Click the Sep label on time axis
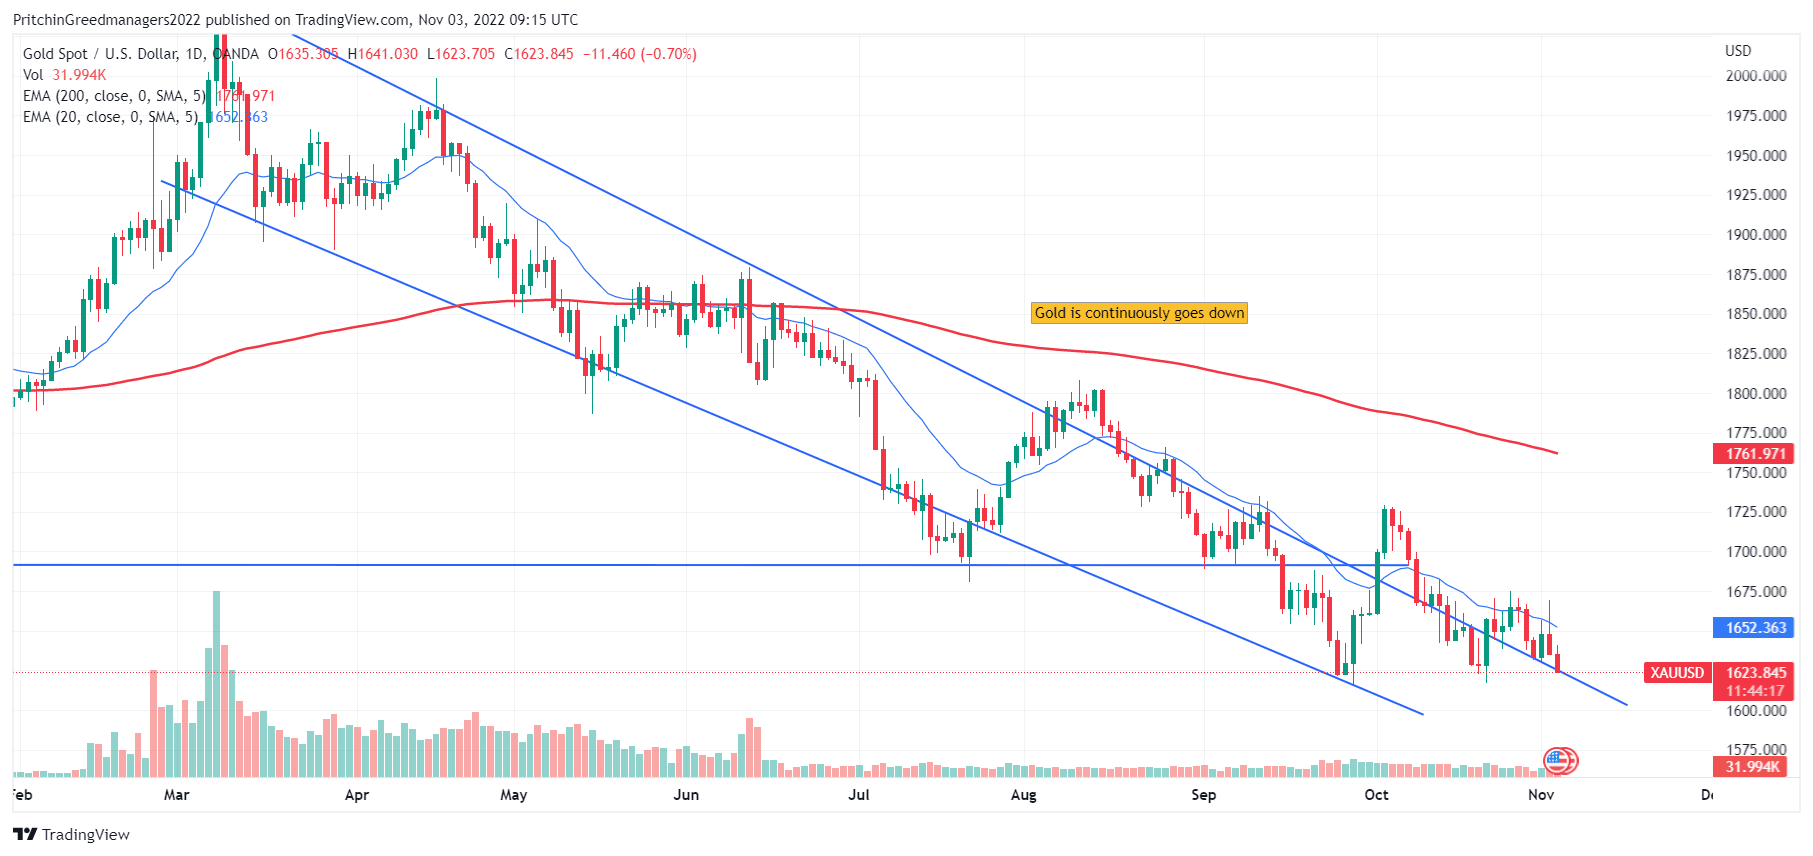1813x856 pixels. tap(1203, 795)
